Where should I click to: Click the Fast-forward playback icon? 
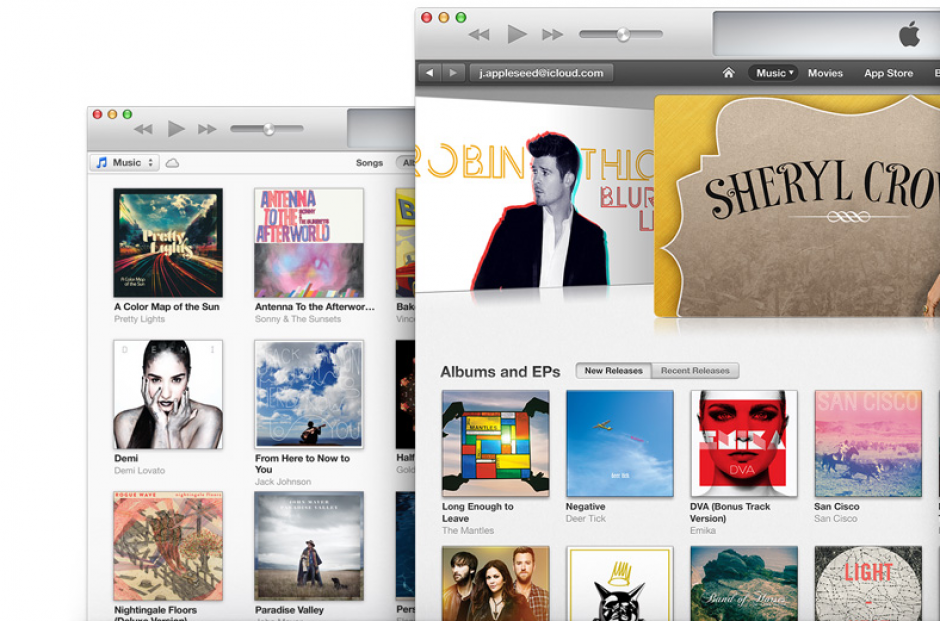[550, 32]
